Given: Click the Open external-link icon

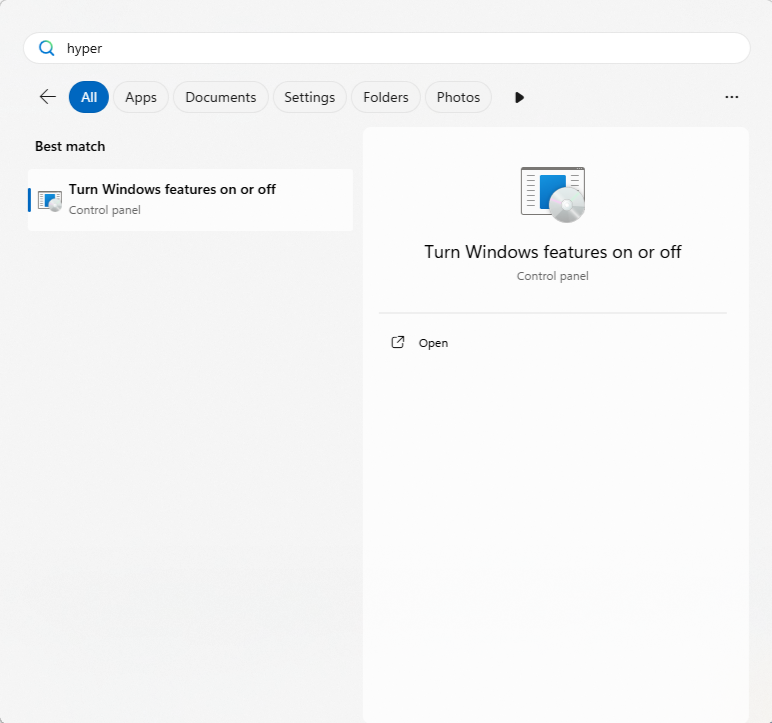Looking at the screenshot, I should click(398, 342).
